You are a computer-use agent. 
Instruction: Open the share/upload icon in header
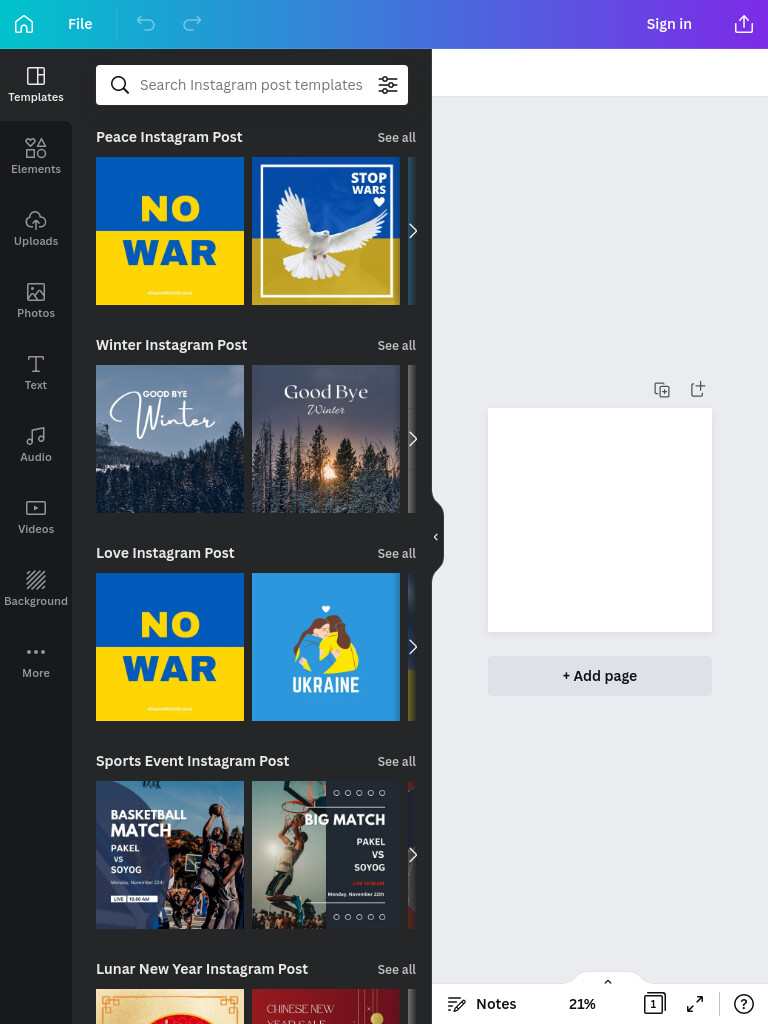[x=744, y=24]
